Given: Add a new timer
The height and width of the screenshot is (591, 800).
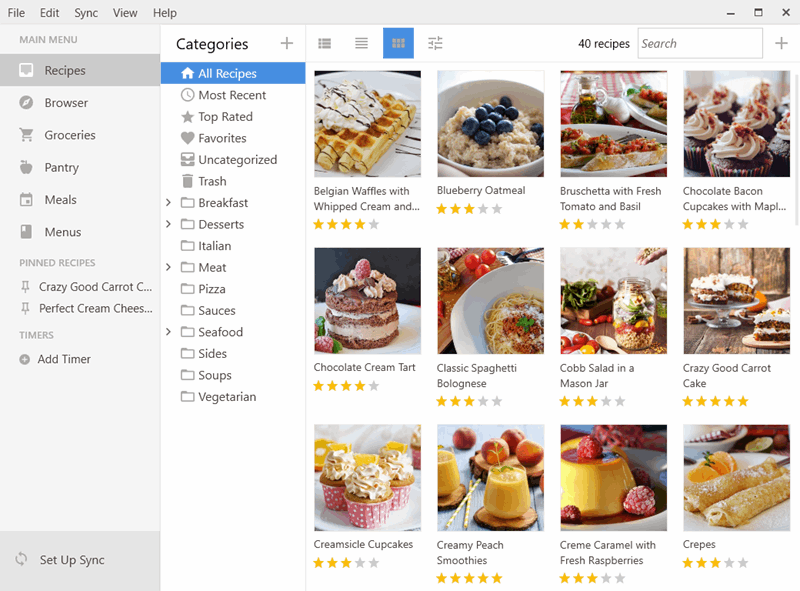Looking at the screenshot, I should coord(64,359).
